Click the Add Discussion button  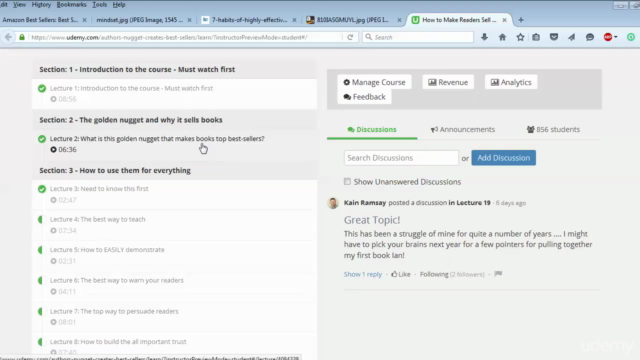[x=504, y=158]
